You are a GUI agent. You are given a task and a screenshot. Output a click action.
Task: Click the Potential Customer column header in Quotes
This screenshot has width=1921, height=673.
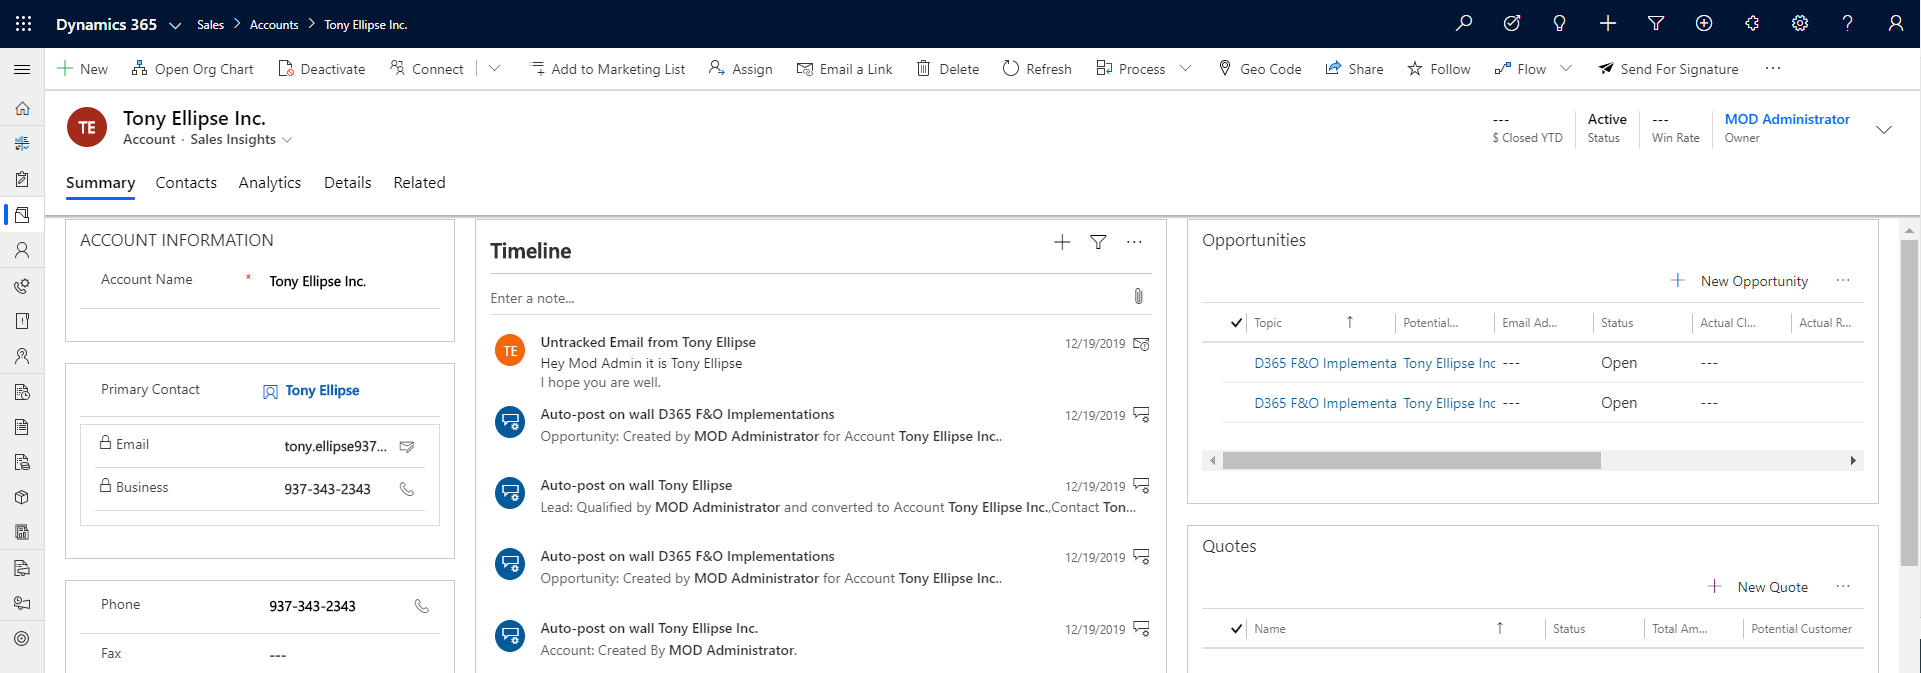tap(1801, 629)
